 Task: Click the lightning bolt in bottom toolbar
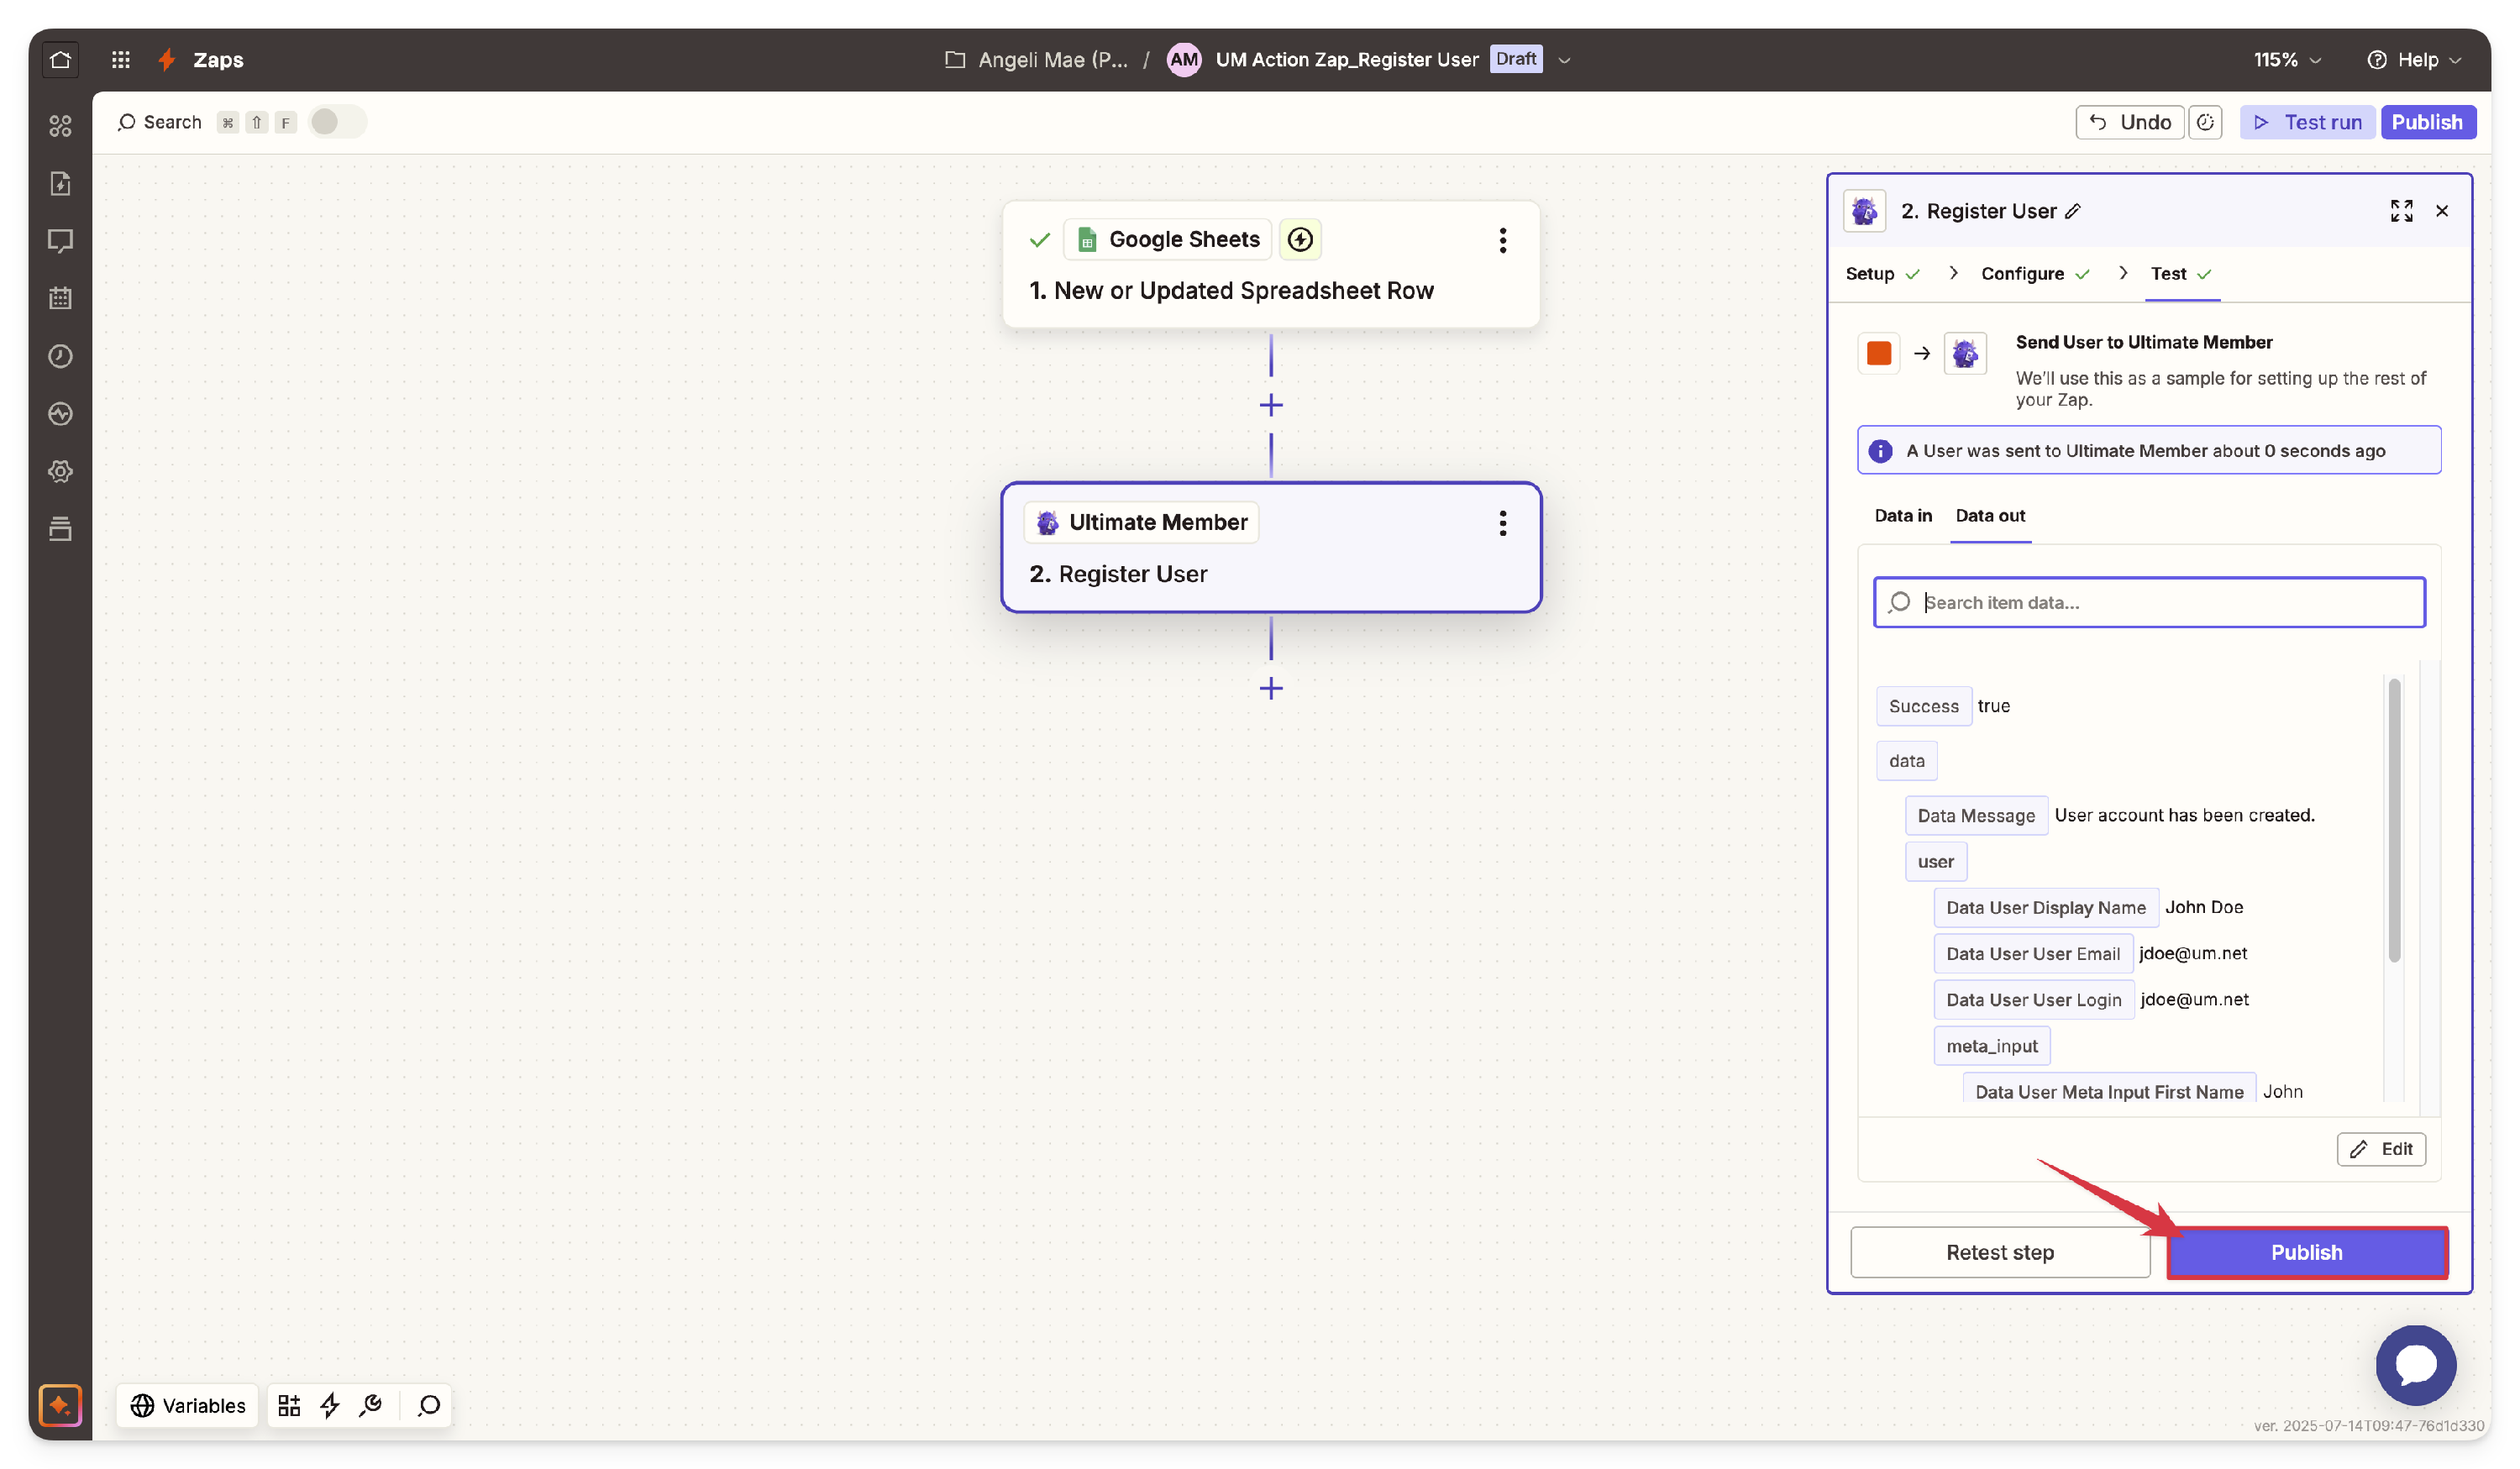coord(330,1405)
